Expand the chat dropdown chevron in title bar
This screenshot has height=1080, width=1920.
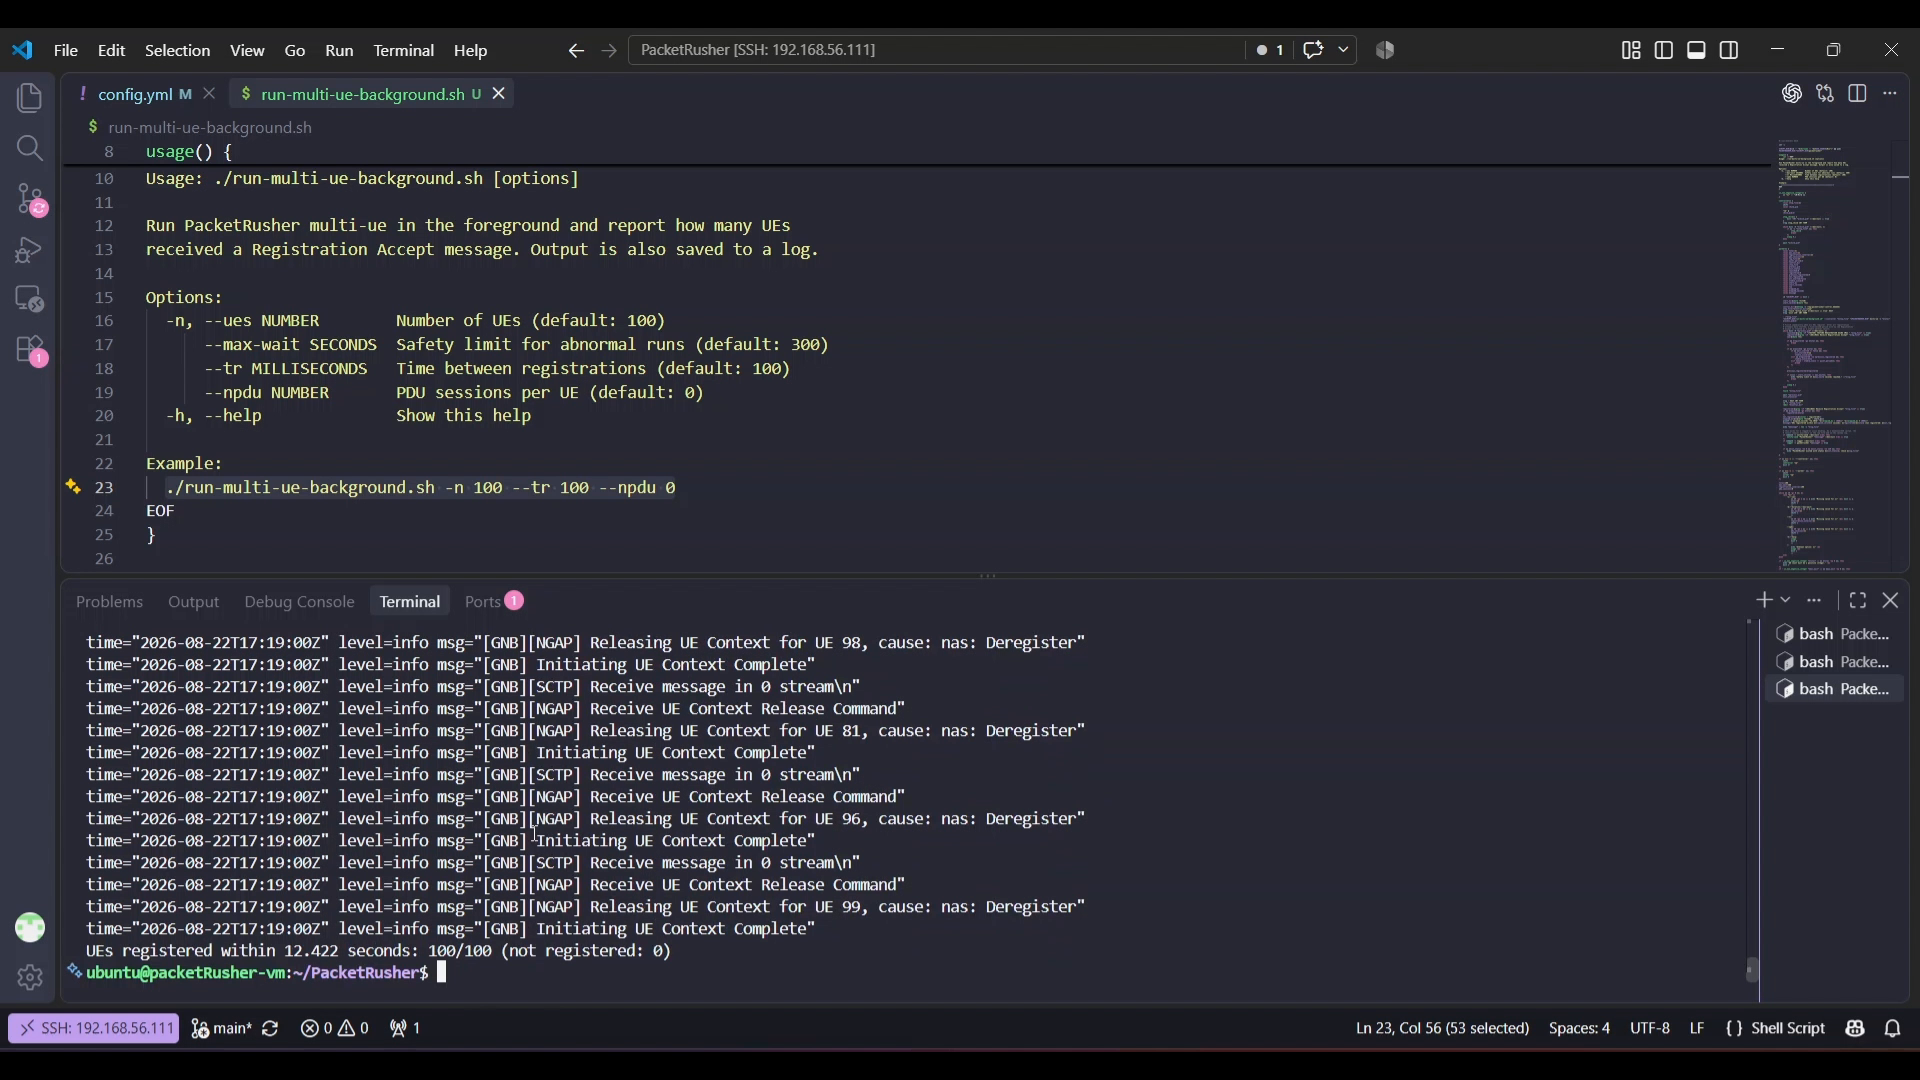[x=1343, y=50]
